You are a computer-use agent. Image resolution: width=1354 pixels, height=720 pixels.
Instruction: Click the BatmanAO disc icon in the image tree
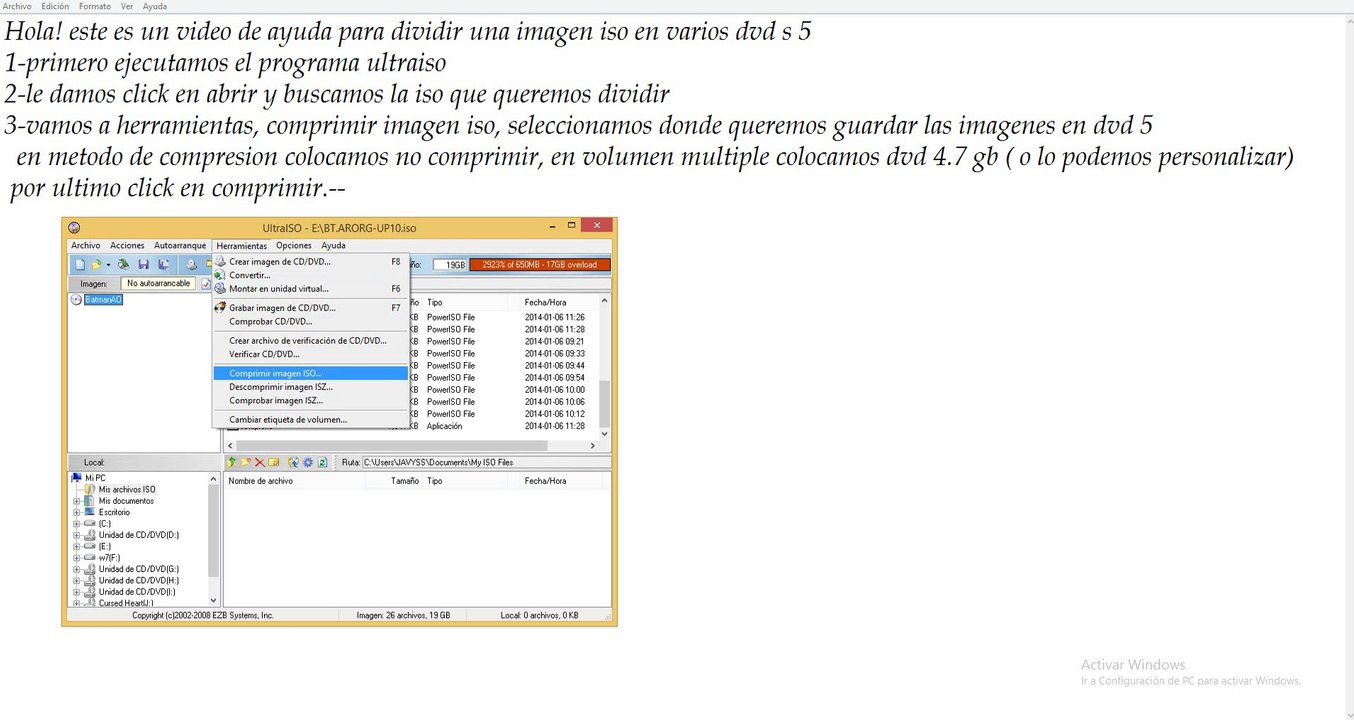coord(76,299)
